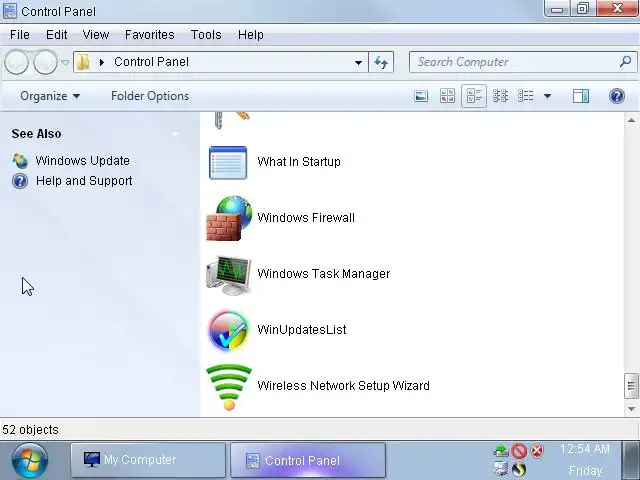640x480 pixels.
Task: Click the vertical scrollbar thumb
Action: (x=631, y=386)
